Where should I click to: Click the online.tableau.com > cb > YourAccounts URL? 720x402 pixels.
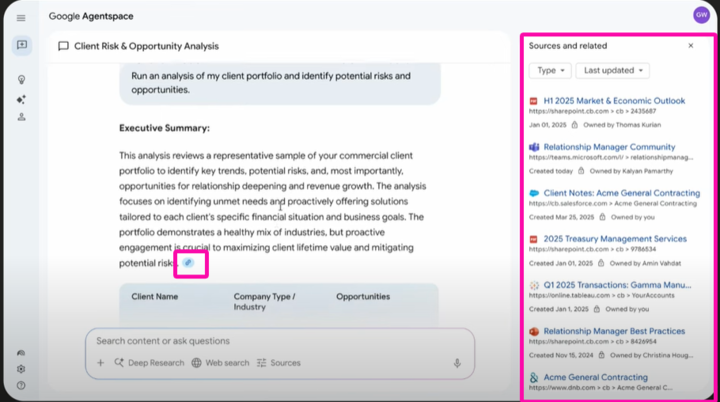pyautogui.click(x=602, y=295)
